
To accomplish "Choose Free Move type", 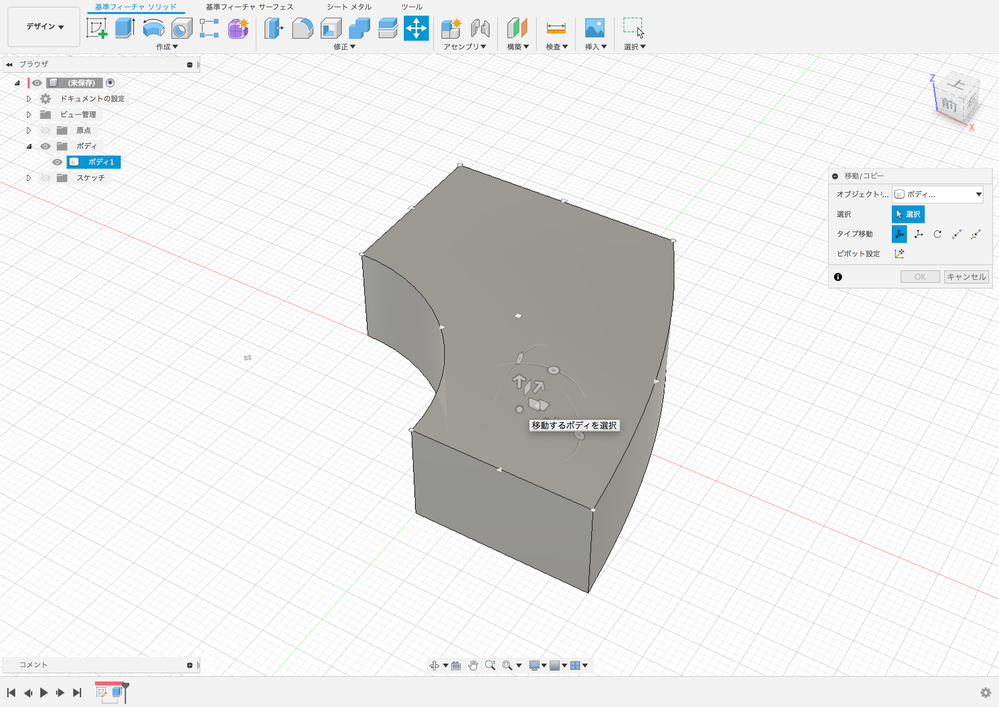I will point(899,234).
